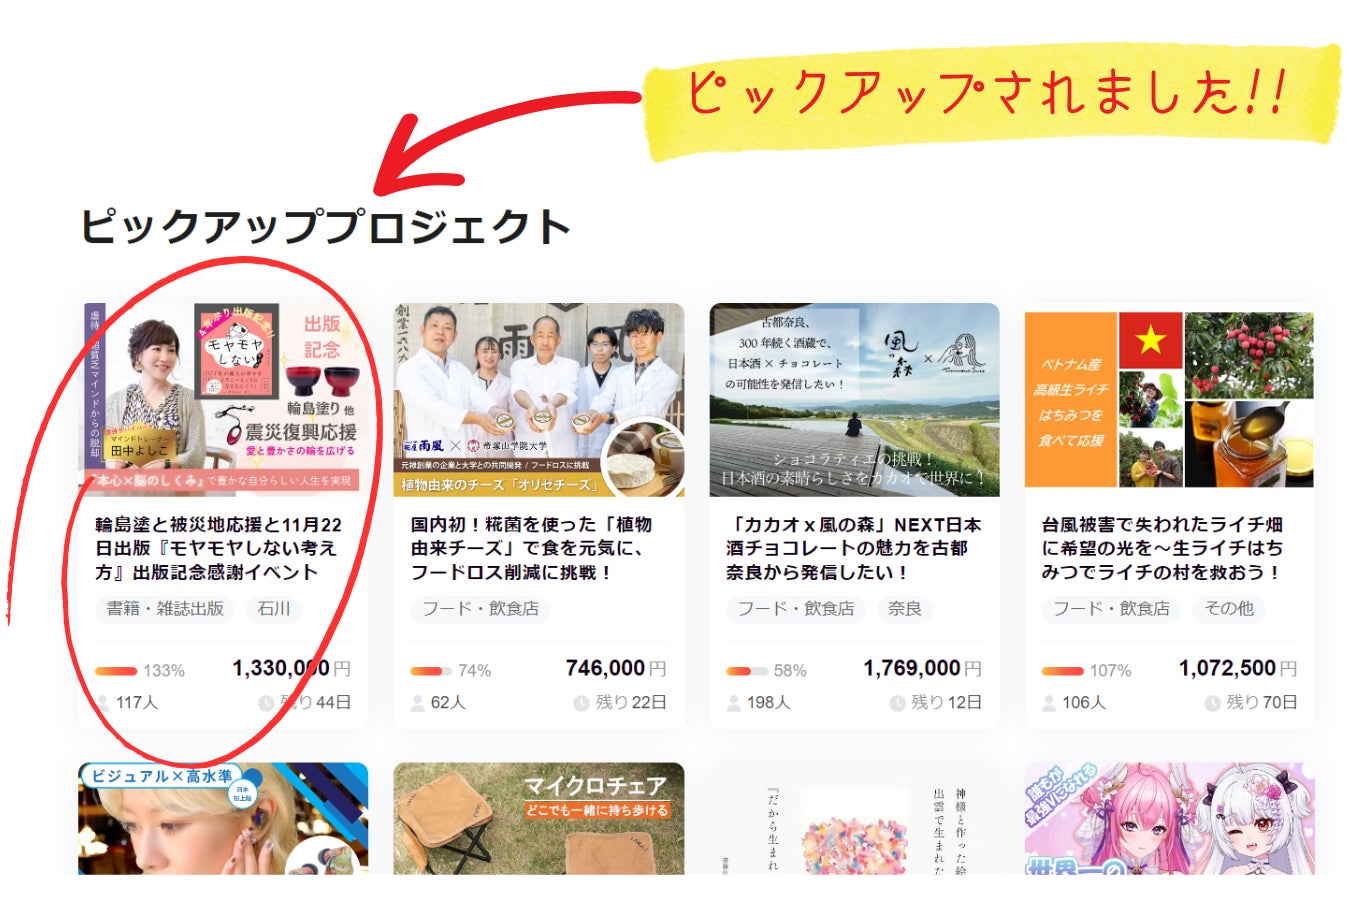Open the 輪島塗と被災地応援 project title link
The height and width of the screenshot is (900, 1350).
tap(219, 548)
